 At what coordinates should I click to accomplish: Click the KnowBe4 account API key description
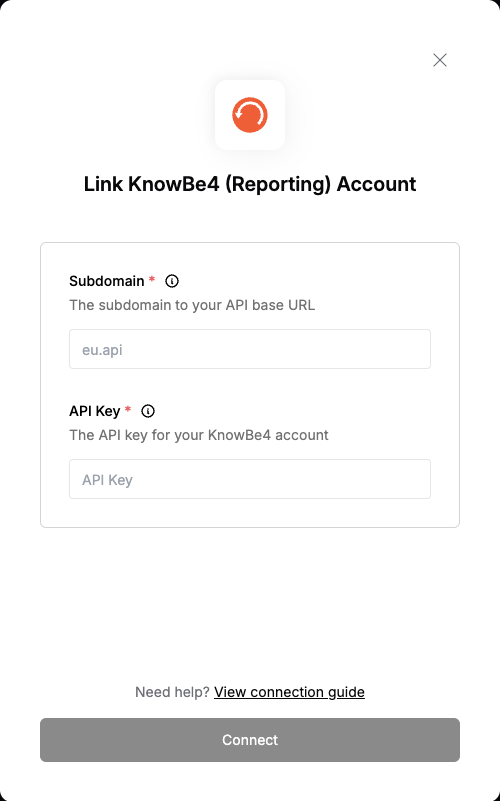pyautogui.click(x=199, y=435)
